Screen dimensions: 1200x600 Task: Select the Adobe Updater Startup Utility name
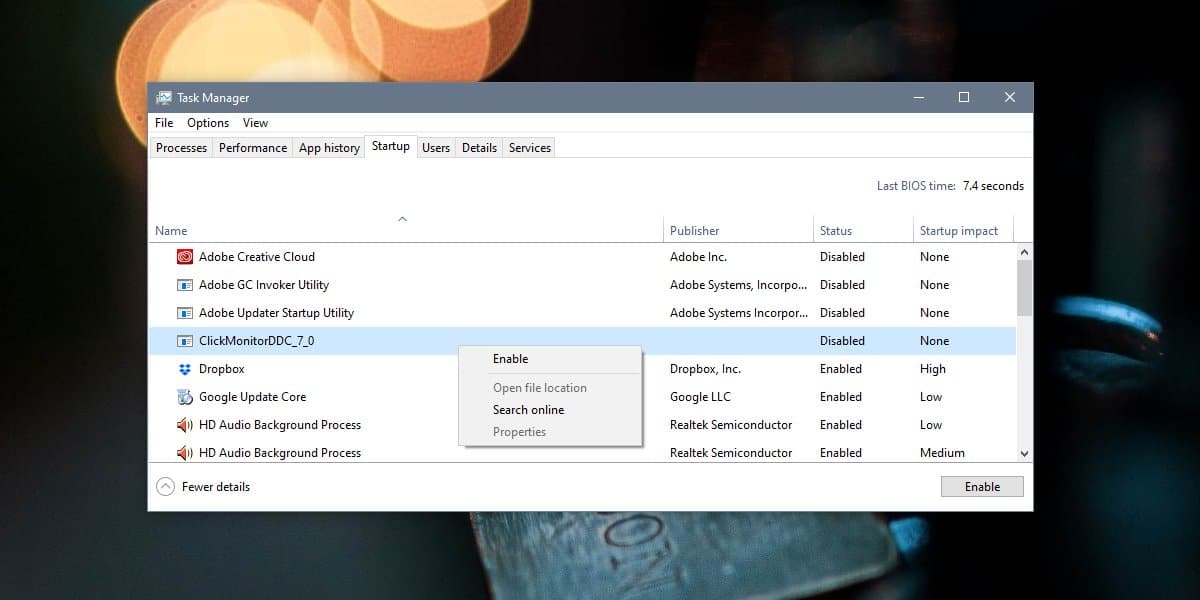point(276,313)
